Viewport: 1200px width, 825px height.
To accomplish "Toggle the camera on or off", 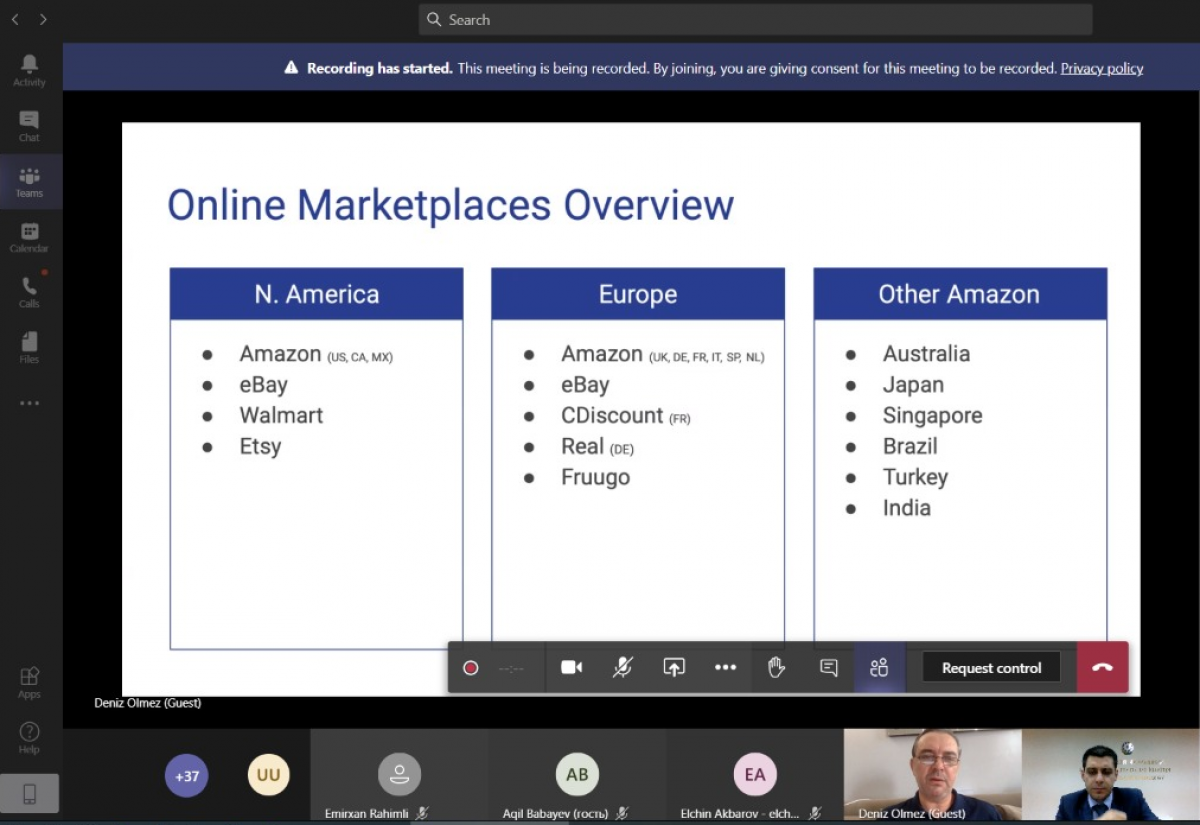I will pyautogui.click(x=572, y=668).
